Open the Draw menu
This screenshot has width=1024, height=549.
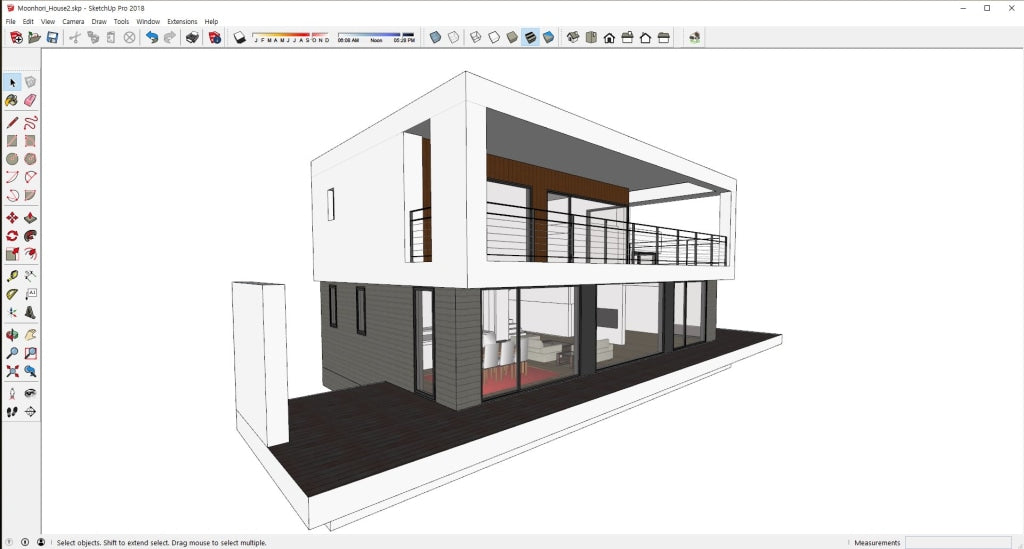point(99,22)
